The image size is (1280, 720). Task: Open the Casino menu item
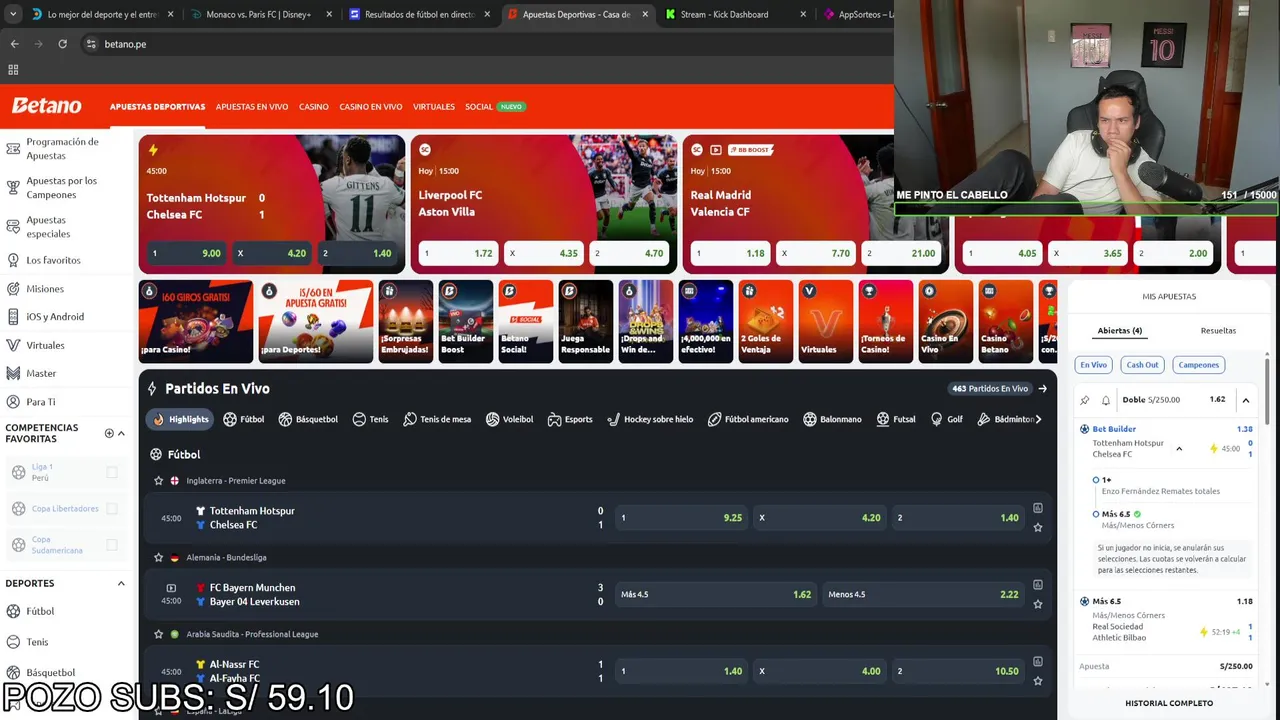pyautogui.click(x=314, y=107)
